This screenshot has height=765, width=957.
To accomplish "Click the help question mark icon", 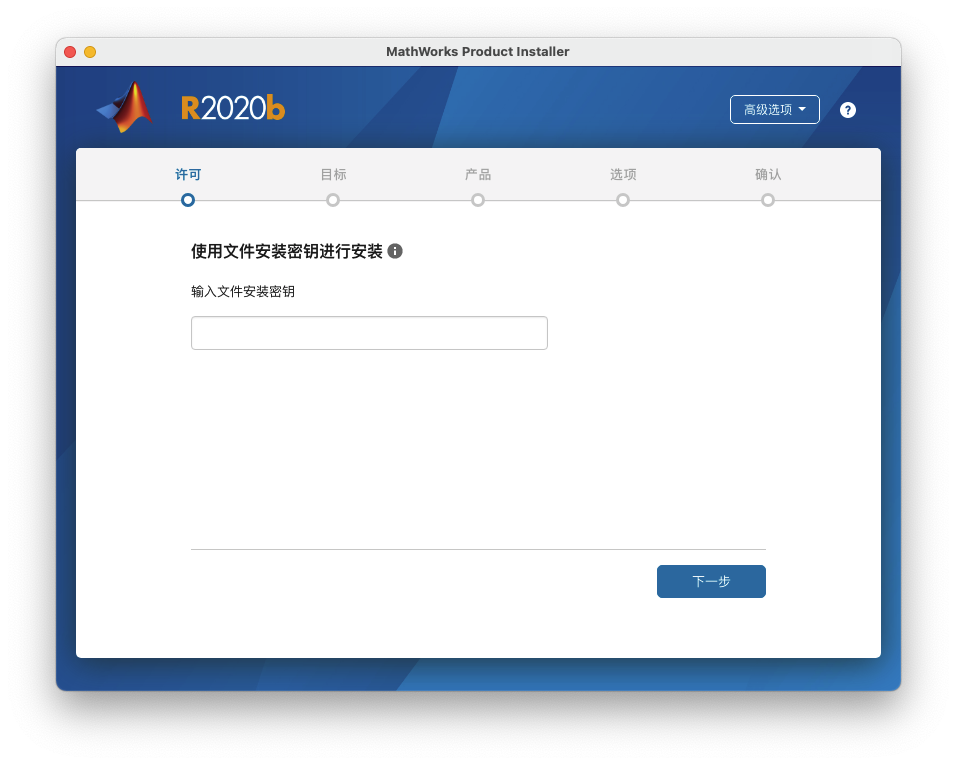I will (847, 110).
